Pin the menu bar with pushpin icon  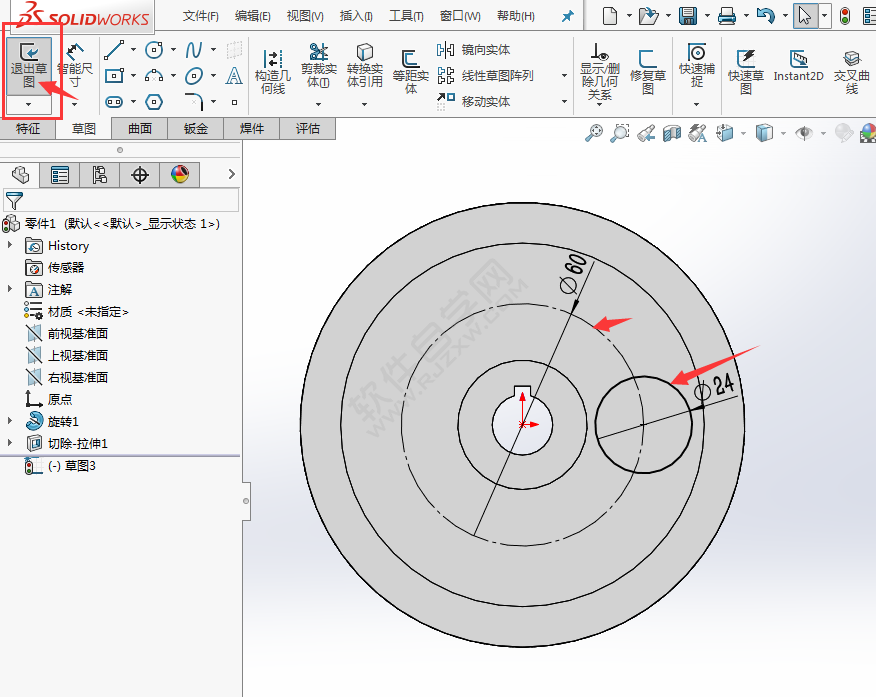(x=568, y=16)
